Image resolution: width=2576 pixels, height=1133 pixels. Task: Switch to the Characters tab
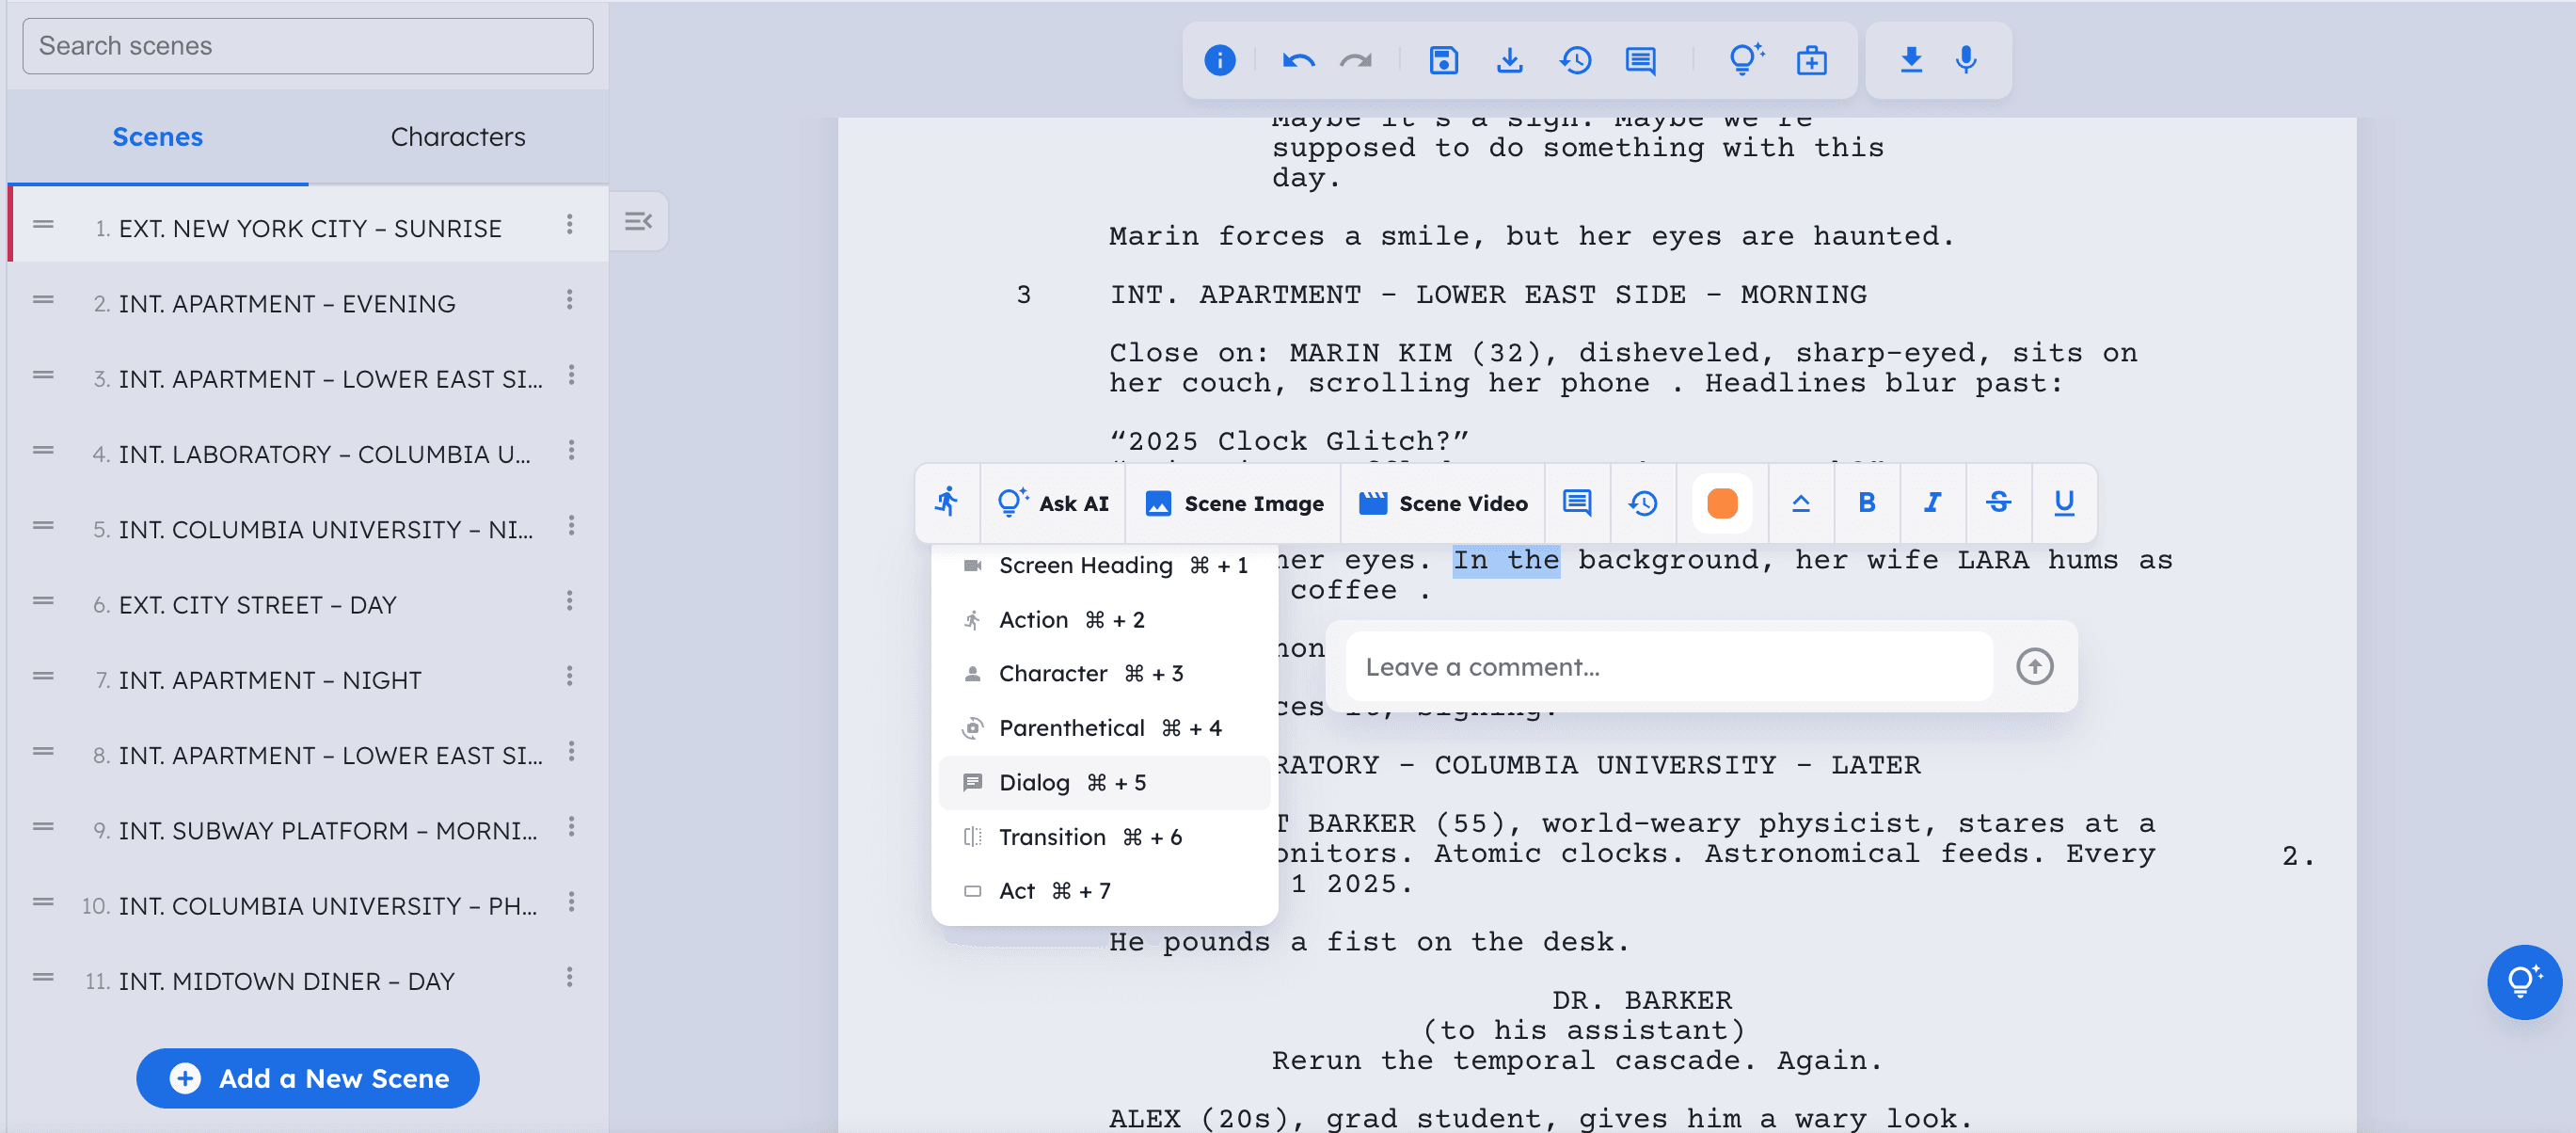click(x=458, y=137)
